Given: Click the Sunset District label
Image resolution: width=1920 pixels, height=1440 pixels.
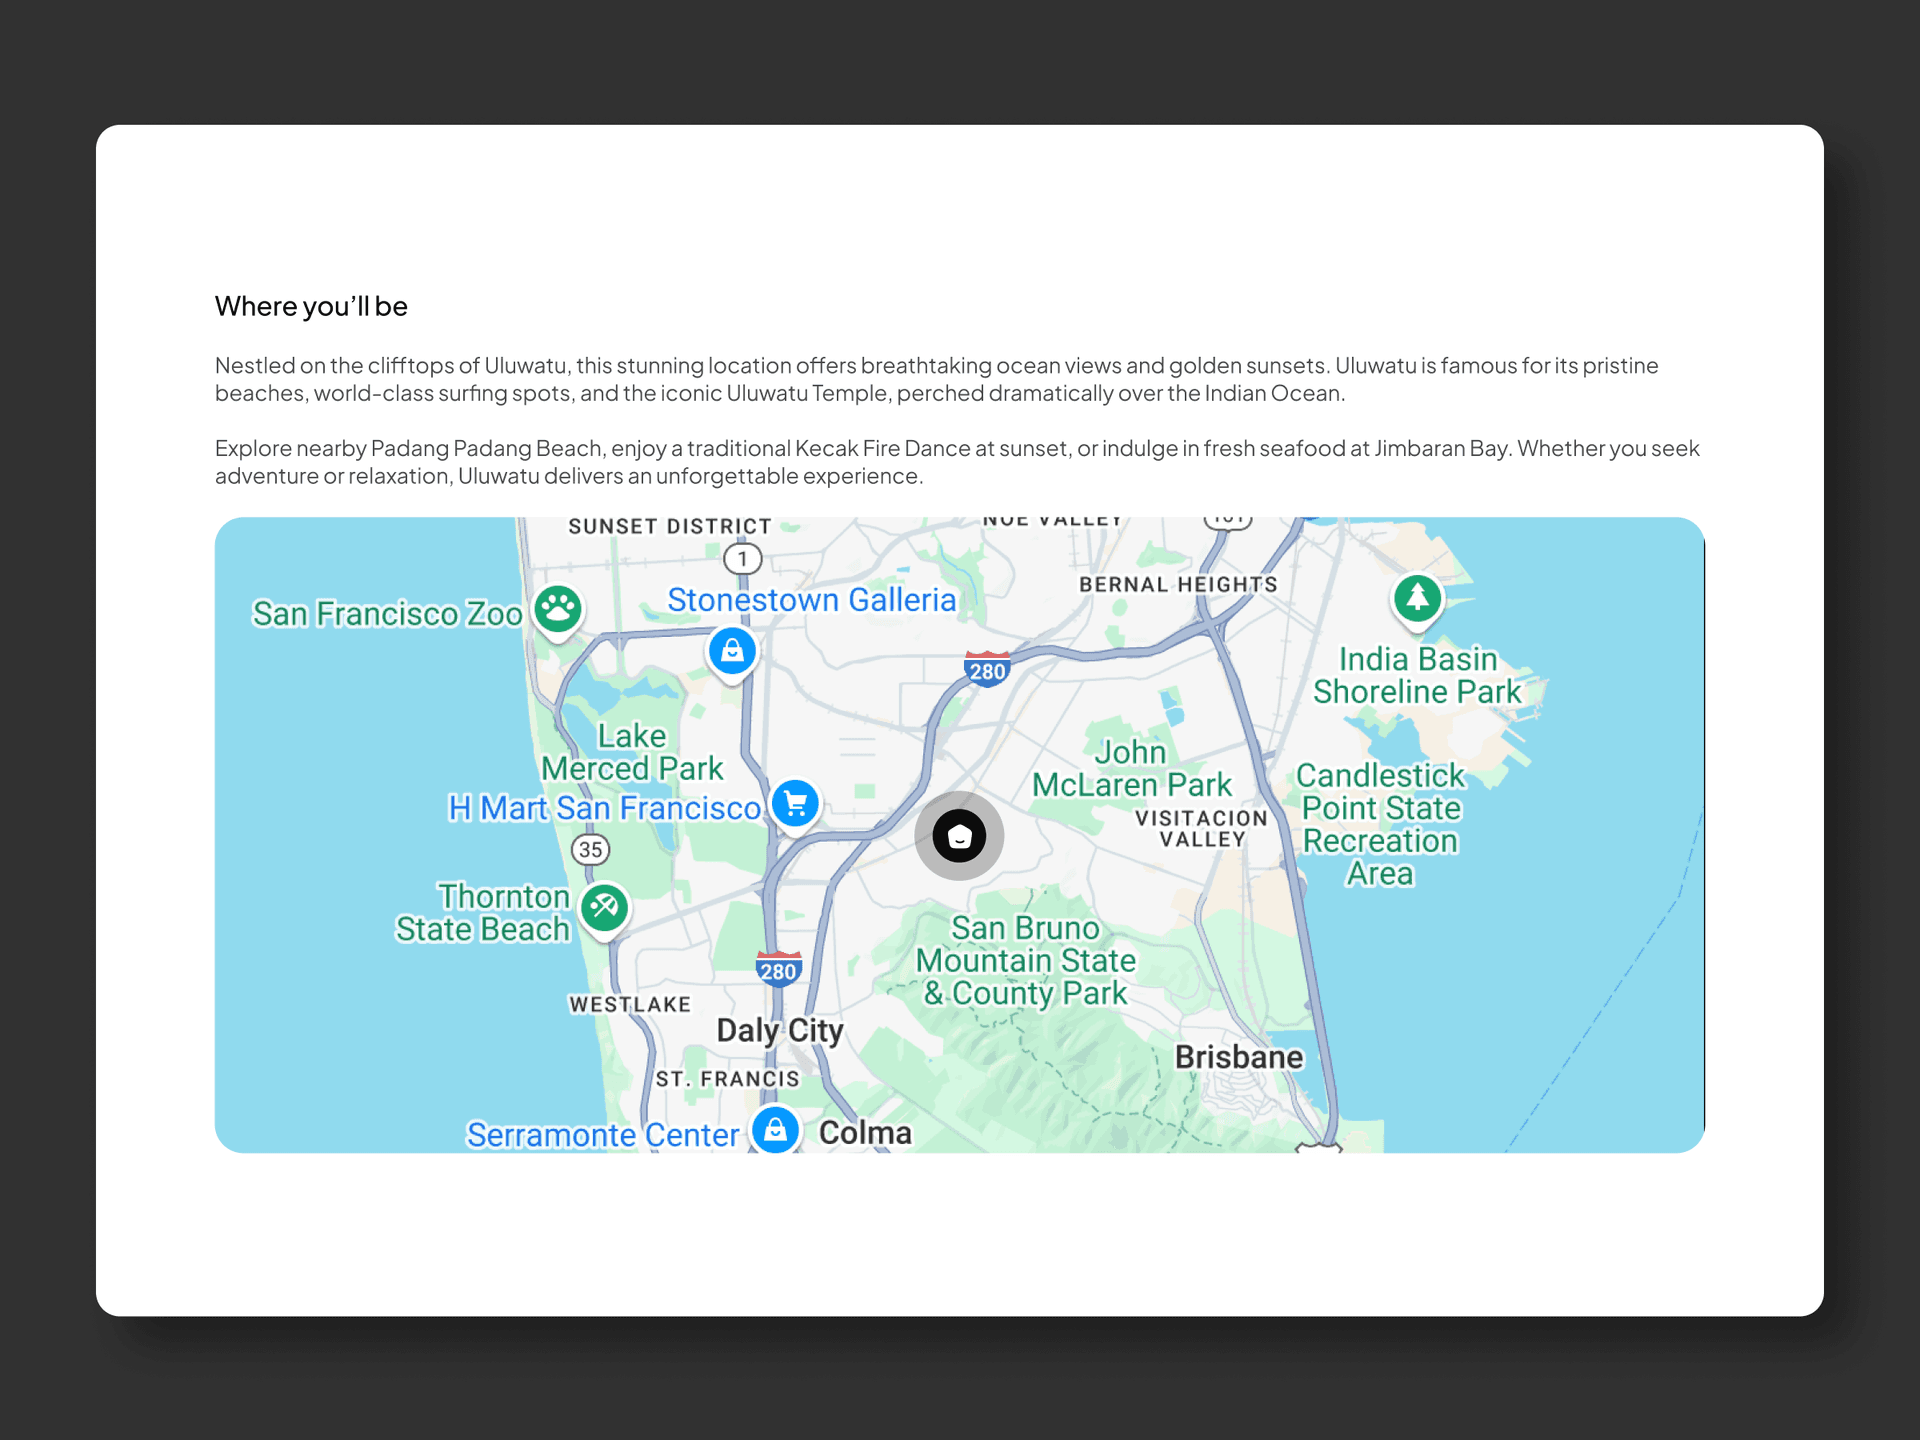Looking at the screenshot, I should pos(670,526).
